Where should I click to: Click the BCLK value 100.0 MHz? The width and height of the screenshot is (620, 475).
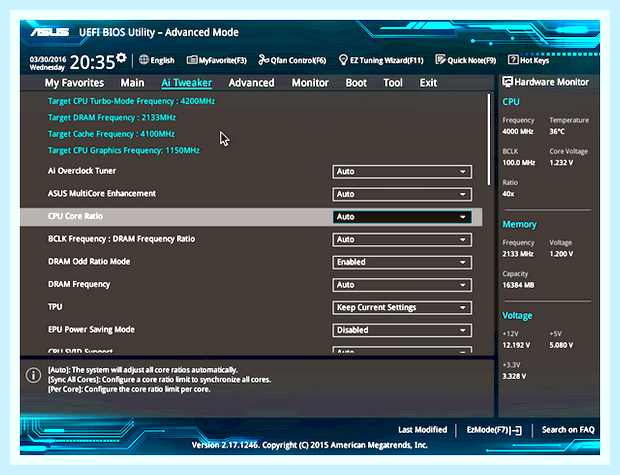tap(518, 163)
